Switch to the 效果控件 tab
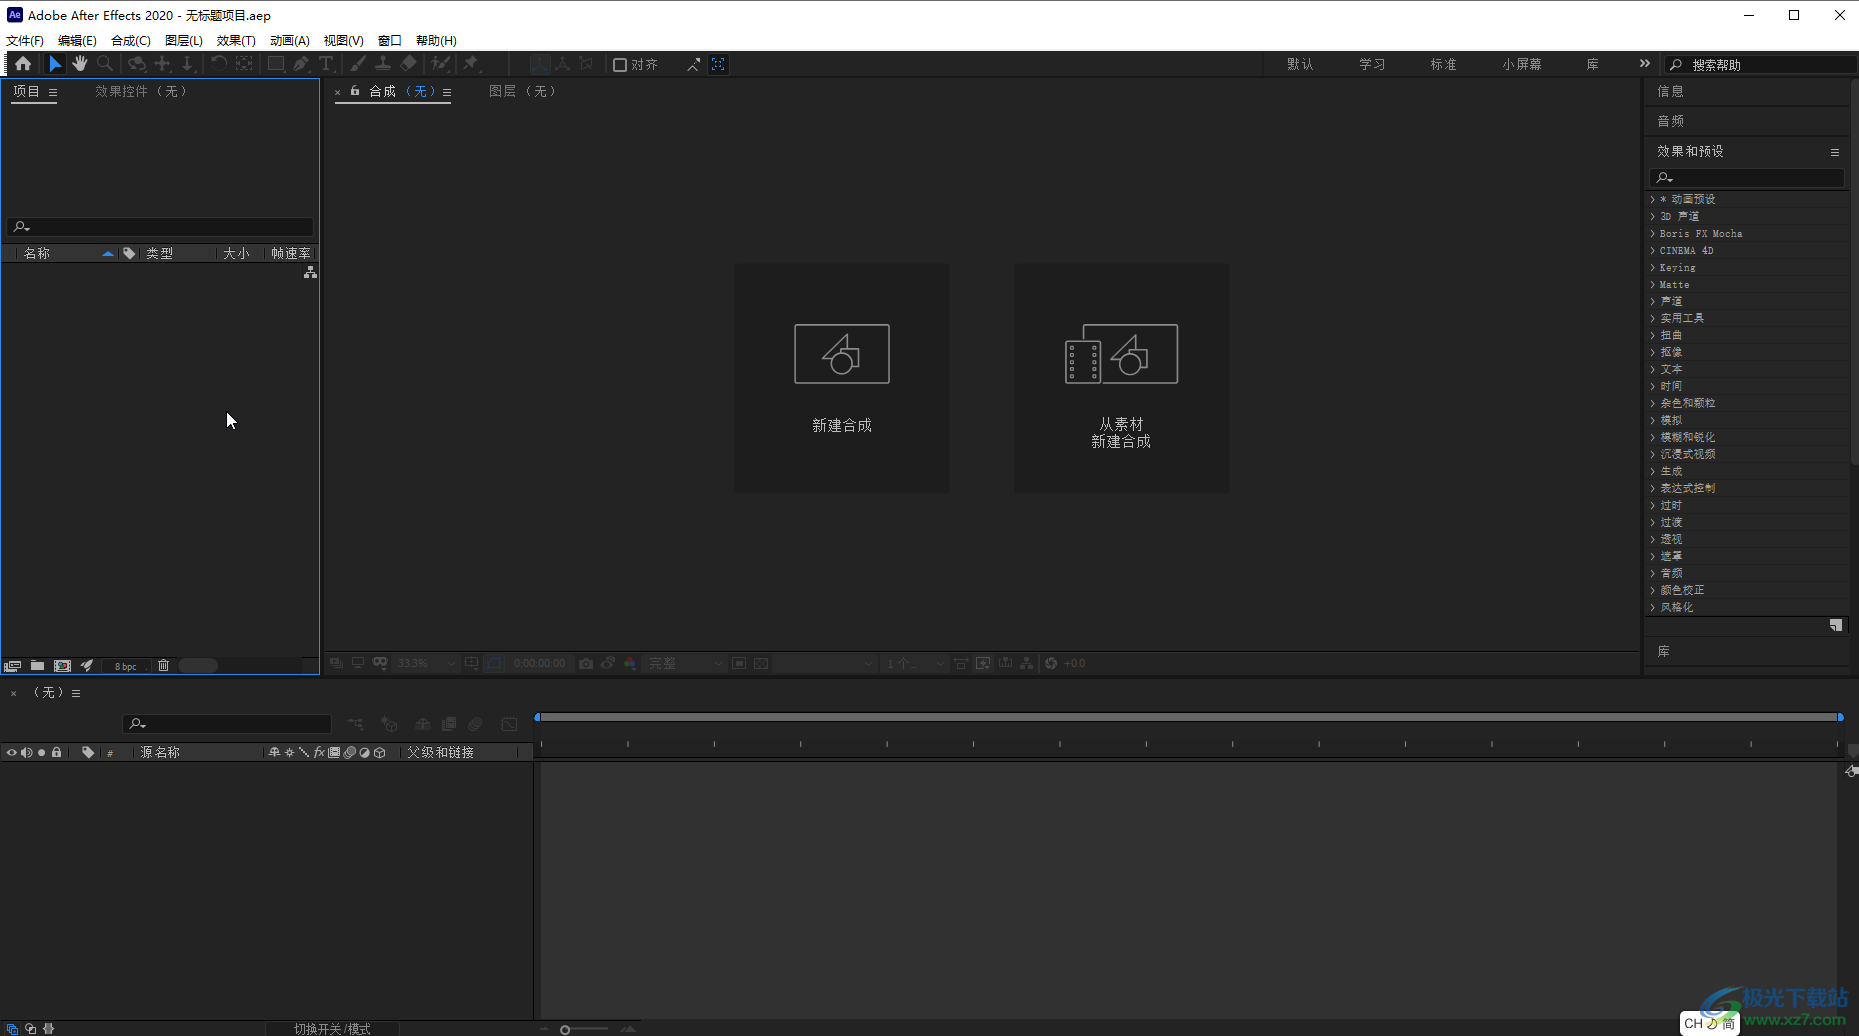This screenshot has height=1036, width=1859. [x=141, y=91]
